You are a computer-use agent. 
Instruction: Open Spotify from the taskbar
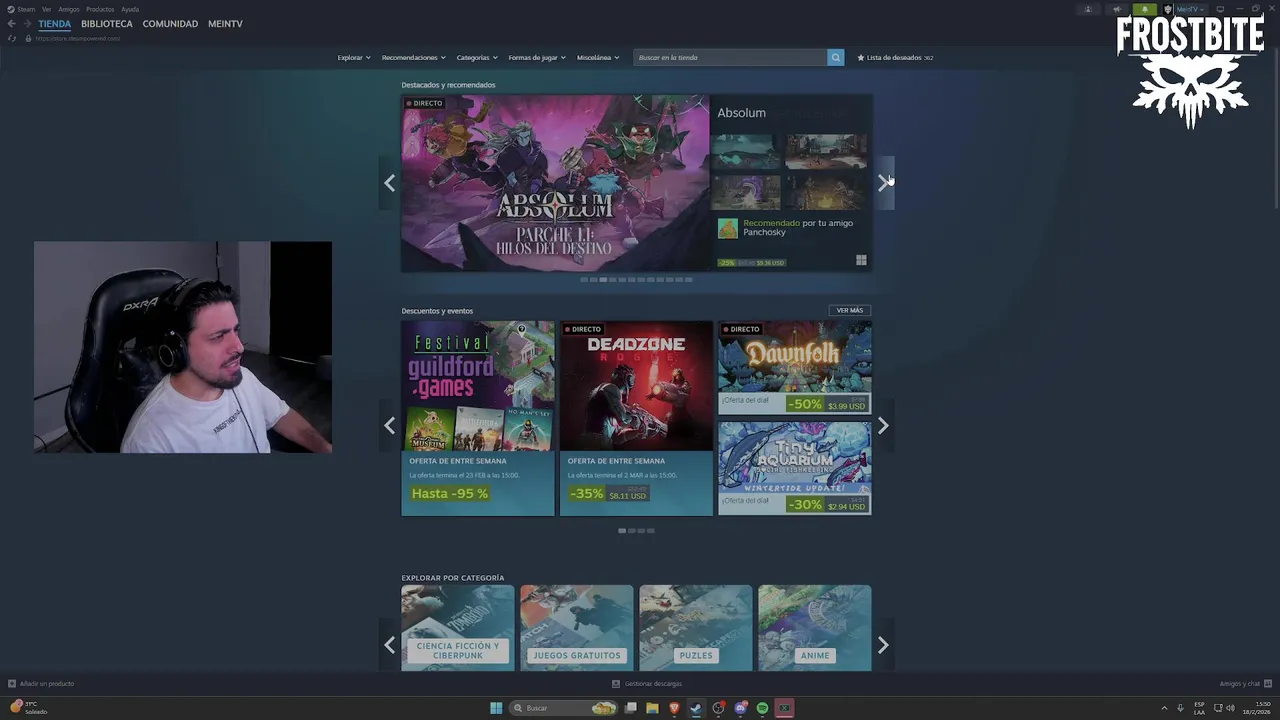point(762,708)
